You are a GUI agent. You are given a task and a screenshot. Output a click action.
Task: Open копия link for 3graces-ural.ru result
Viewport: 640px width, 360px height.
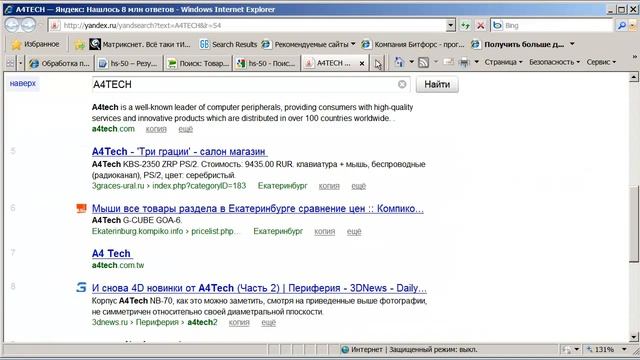[x=329, y=186]
